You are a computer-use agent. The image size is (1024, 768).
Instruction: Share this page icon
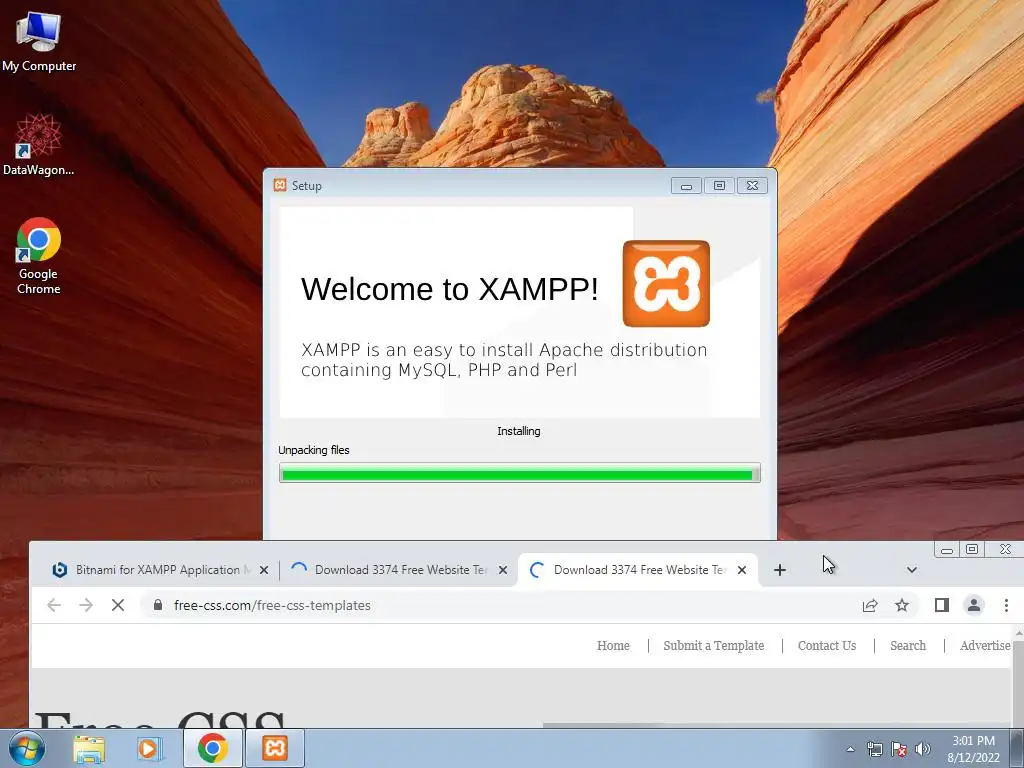[870, 605]
